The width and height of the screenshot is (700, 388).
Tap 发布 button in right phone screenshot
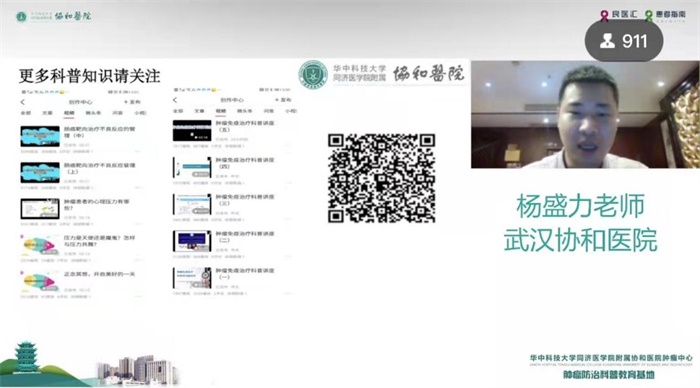pyautogui.click(x=283, y=100)
